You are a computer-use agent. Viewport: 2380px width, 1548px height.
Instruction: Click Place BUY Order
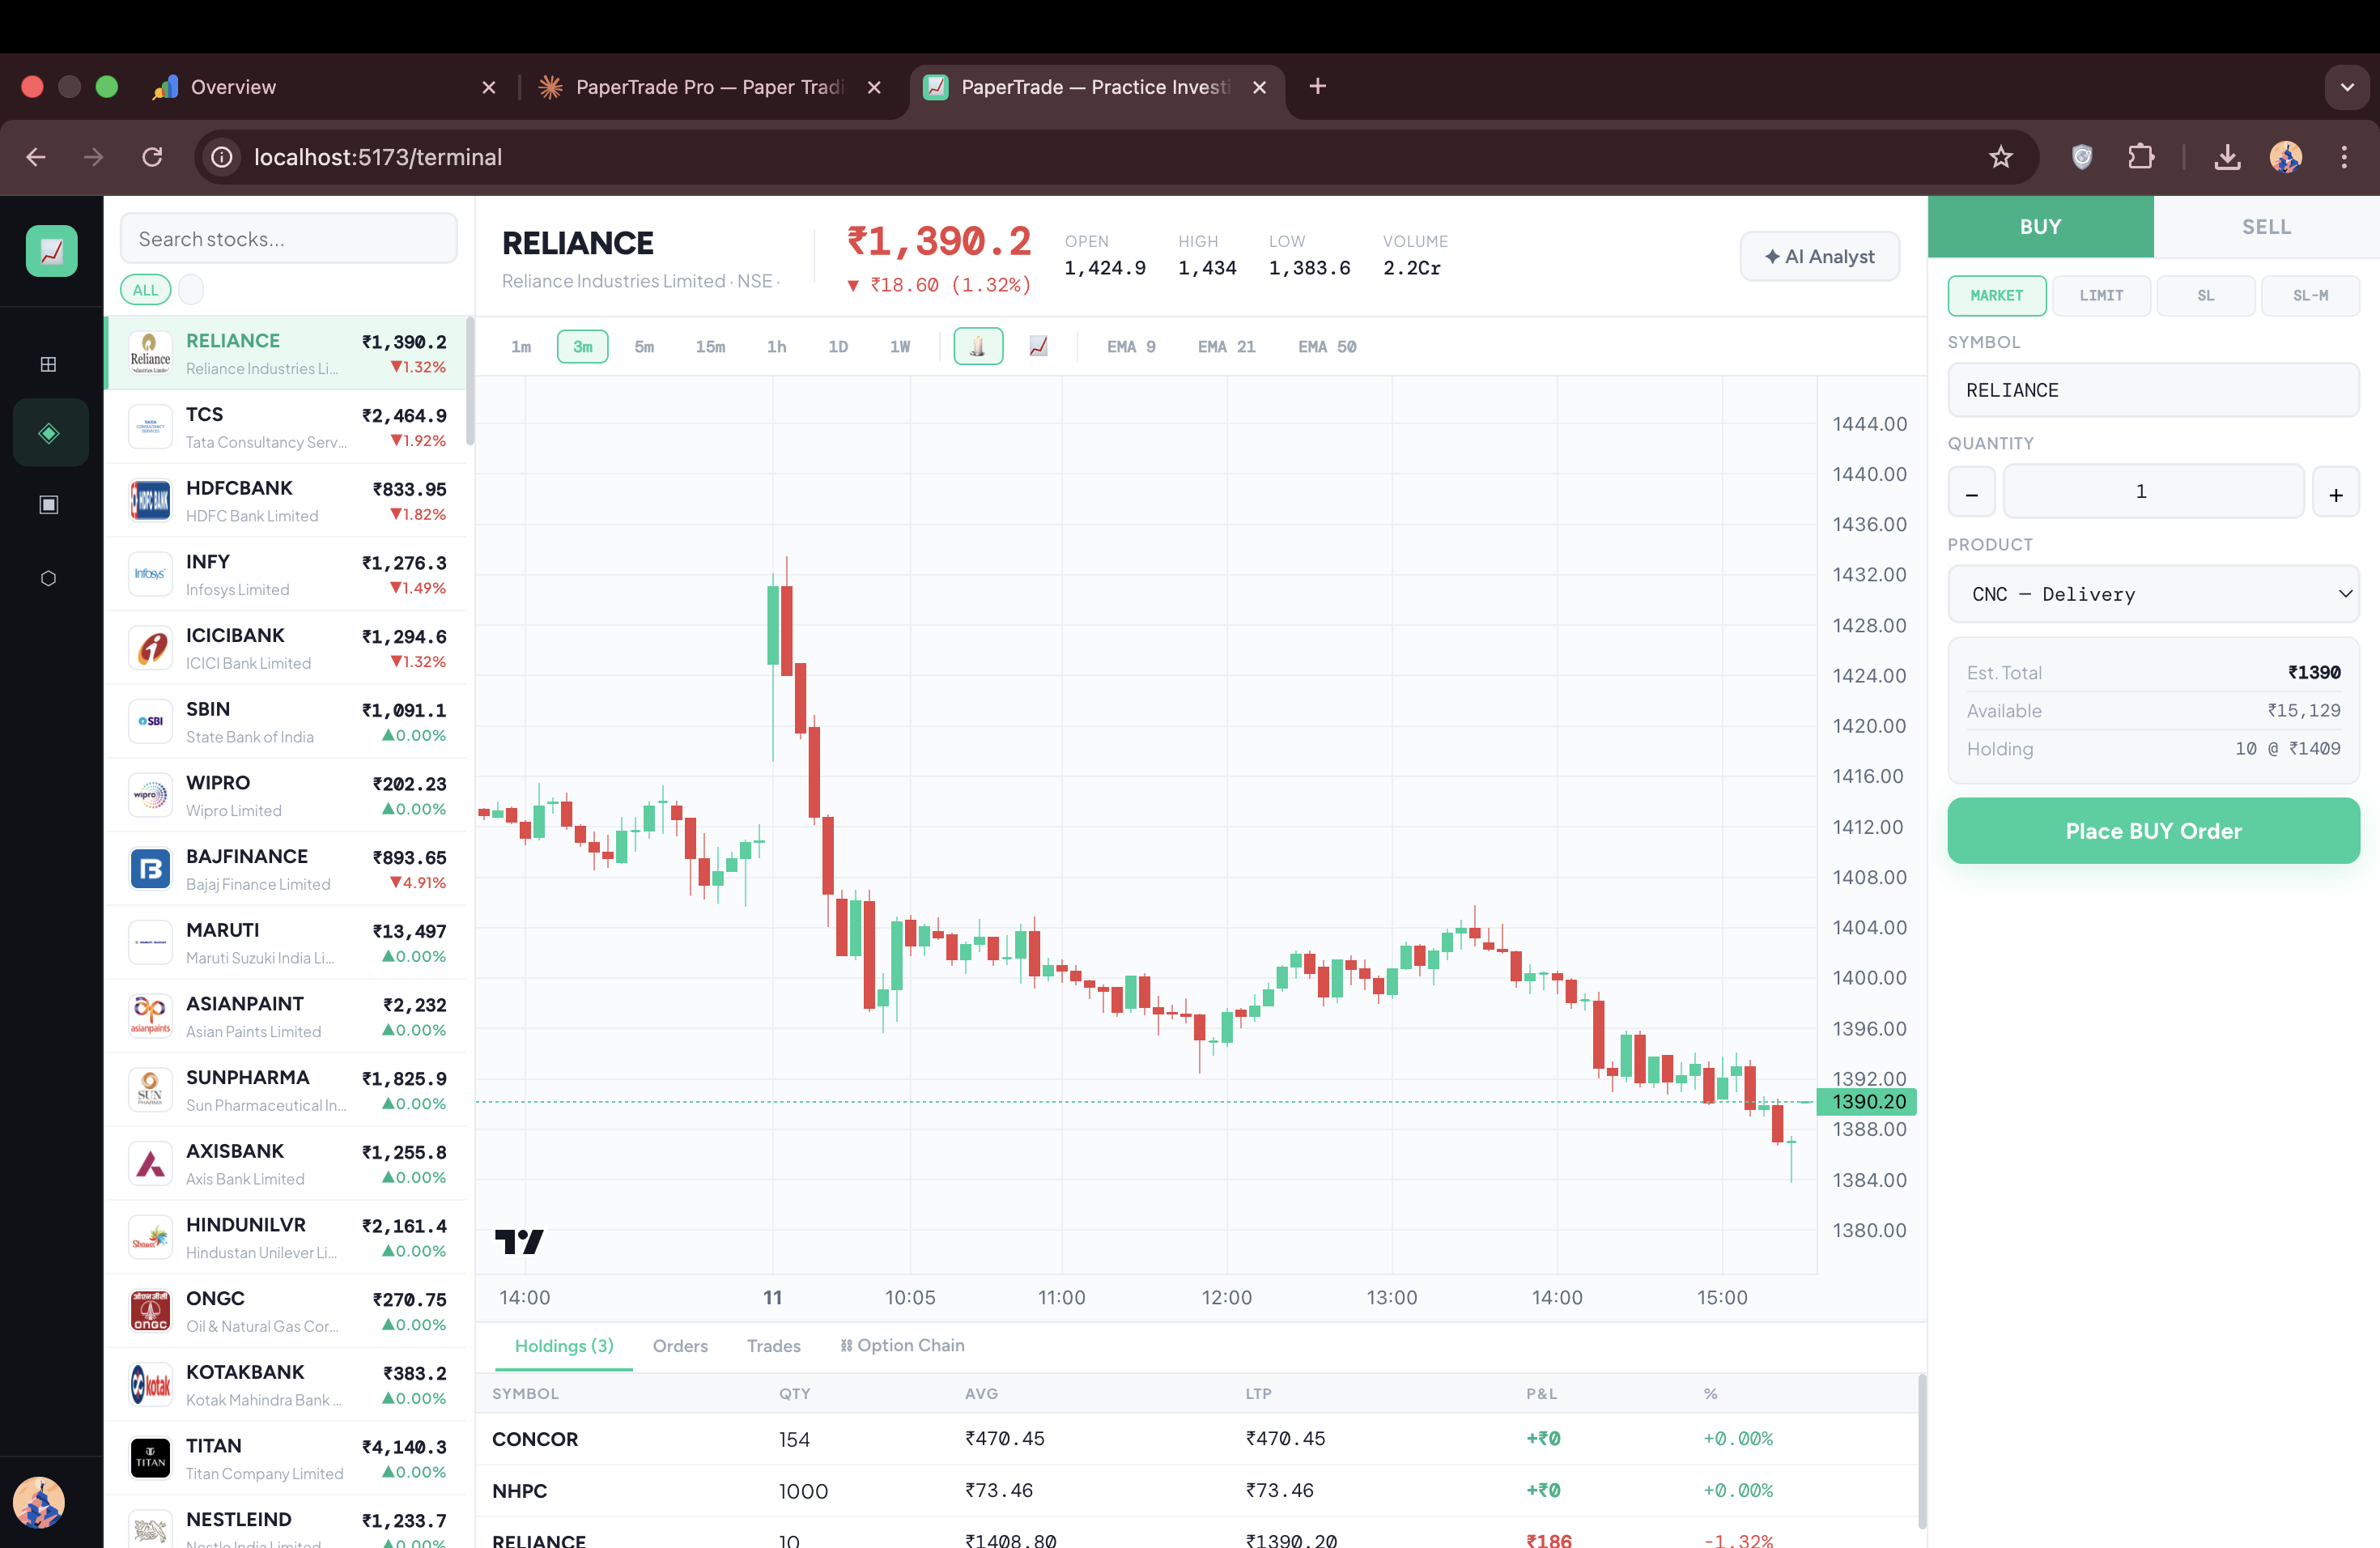coord(2152,831)
